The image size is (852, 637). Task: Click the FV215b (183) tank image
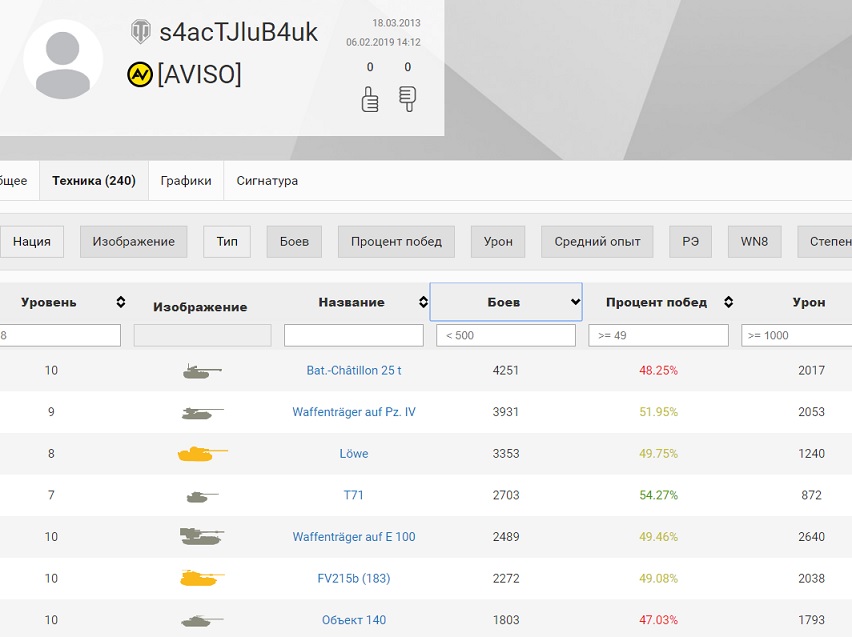[202, 578]
